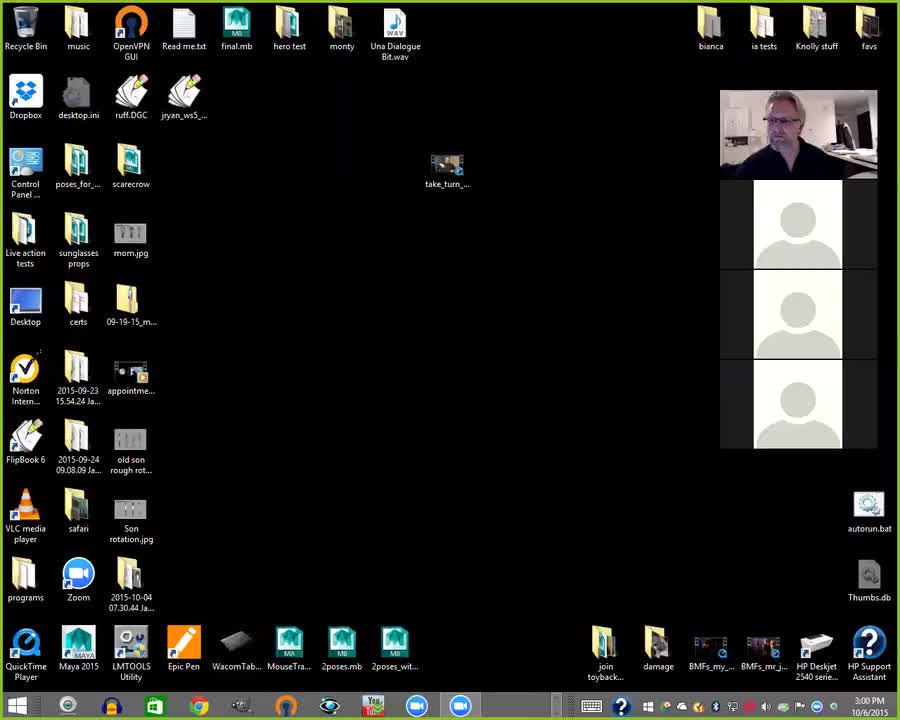This screenshot has height=720, width=900.
Task: Select the music folder icon
Action: [x=78, y=29]
